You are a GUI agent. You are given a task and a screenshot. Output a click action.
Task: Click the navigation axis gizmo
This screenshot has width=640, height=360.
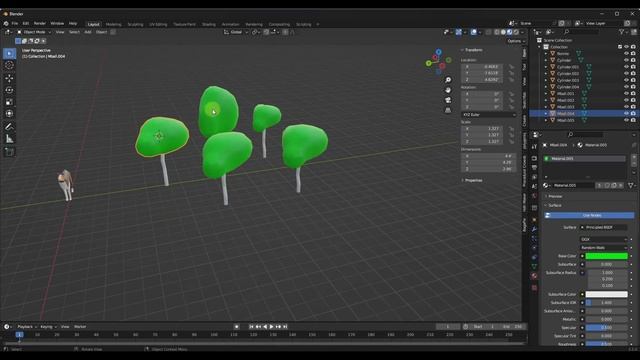pos(438,62)
